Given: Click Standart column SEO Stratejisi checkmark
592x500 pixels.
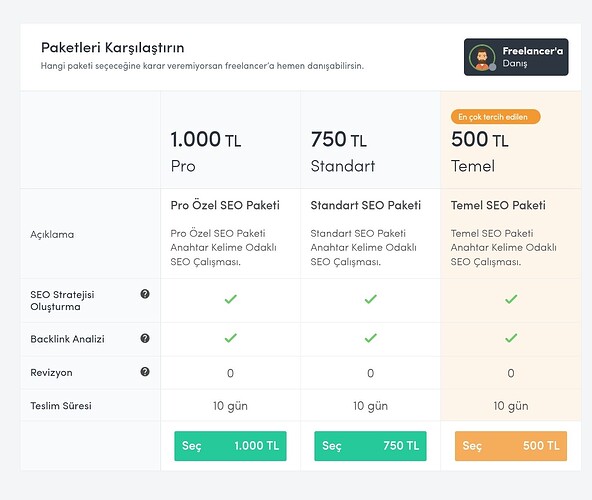Looking at the screenshot, I should 370,299.
